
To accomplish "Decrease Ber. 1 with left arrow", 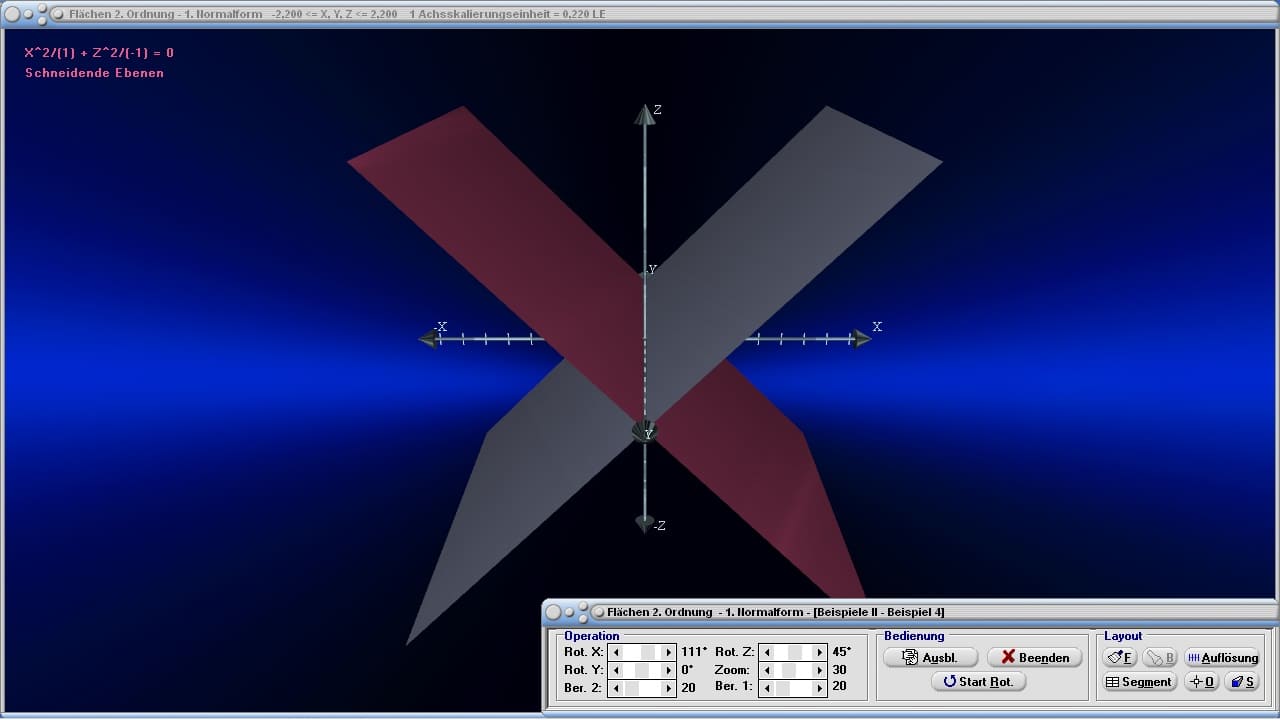I will 766,688.
